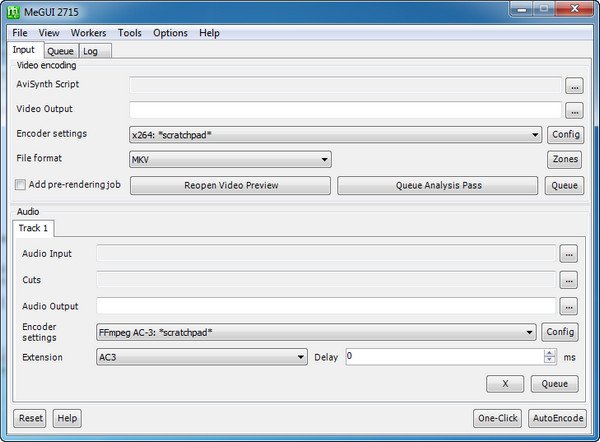600x442 pixels.
Task: Click the Audio Output text field
Action: [326, 307]
